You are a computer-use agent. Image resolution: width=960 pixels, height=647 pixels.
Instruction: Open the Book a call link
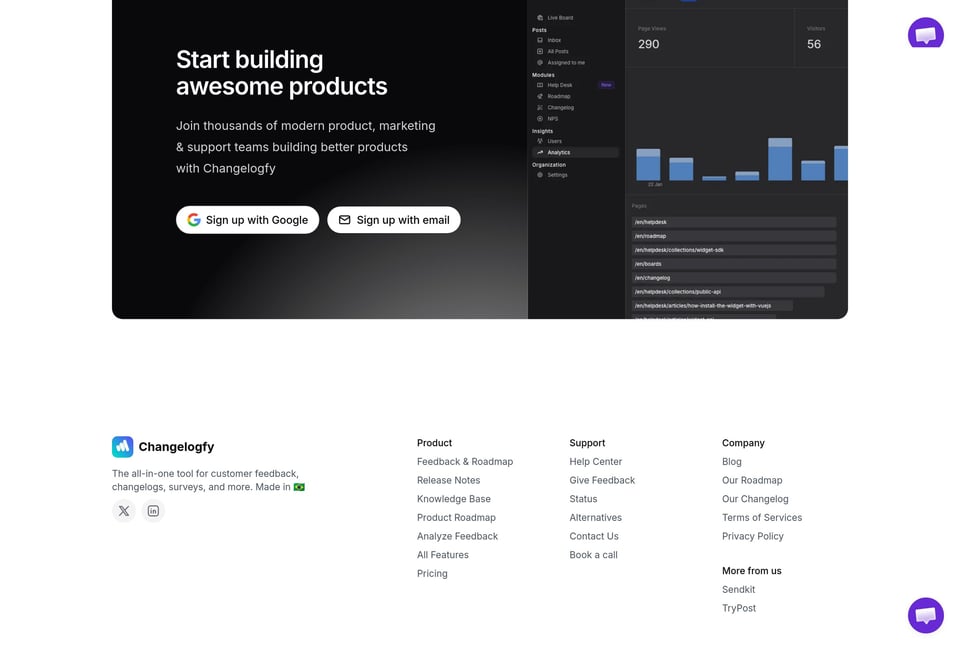pyautogui.click(x=593, y=555)
